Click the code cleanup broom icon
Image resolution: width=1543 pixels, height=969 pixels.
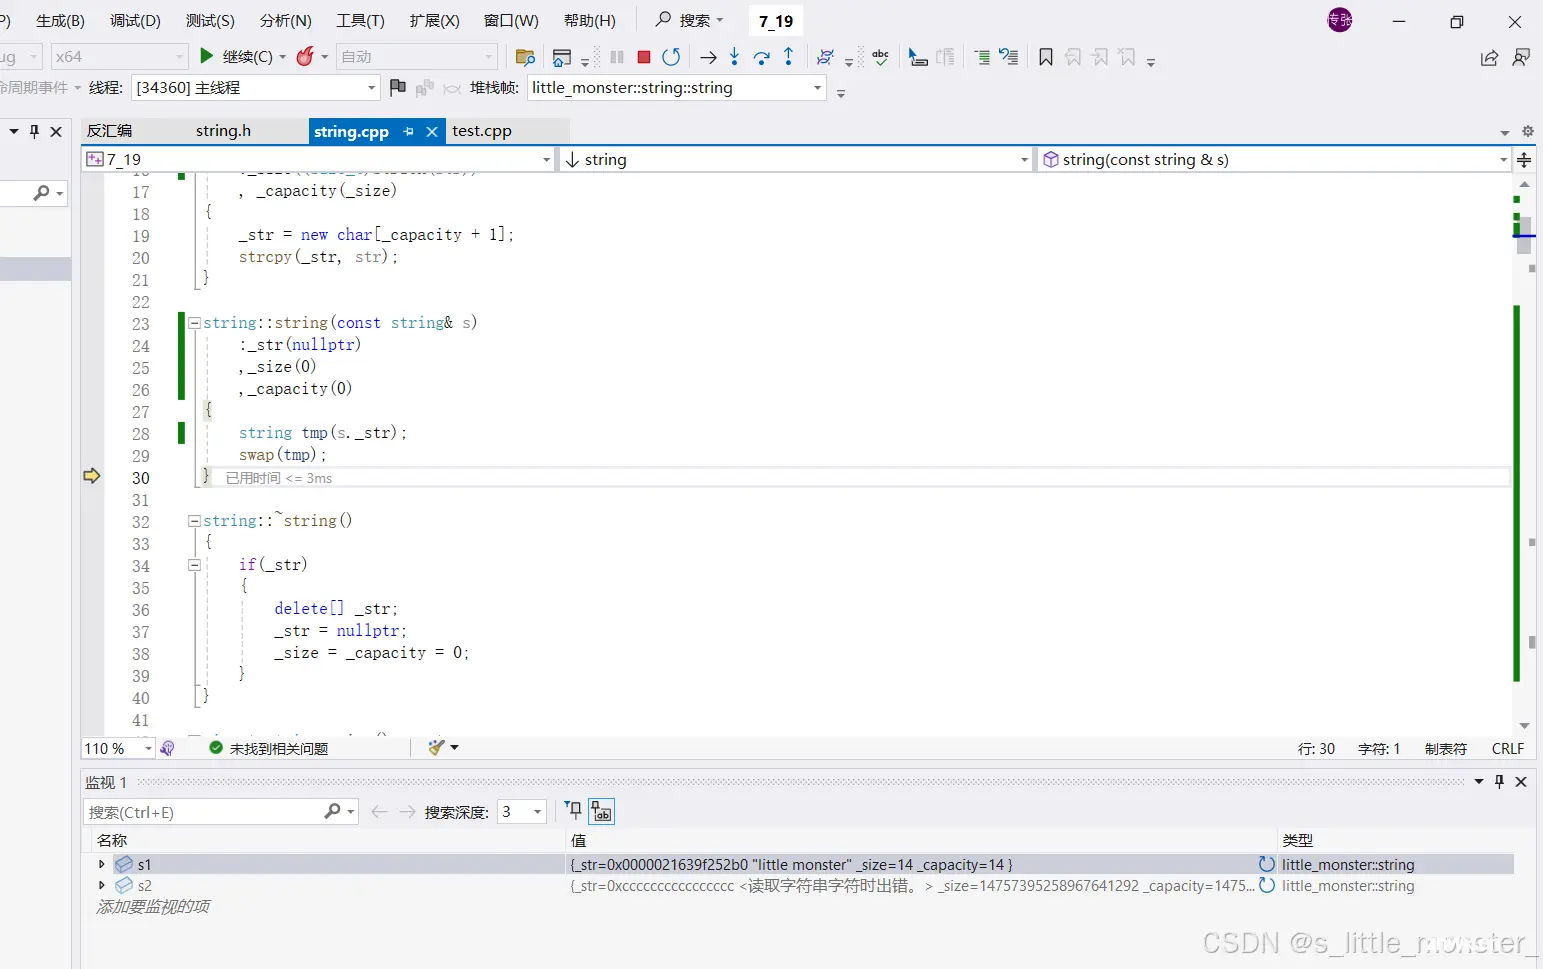click(436, 747)
